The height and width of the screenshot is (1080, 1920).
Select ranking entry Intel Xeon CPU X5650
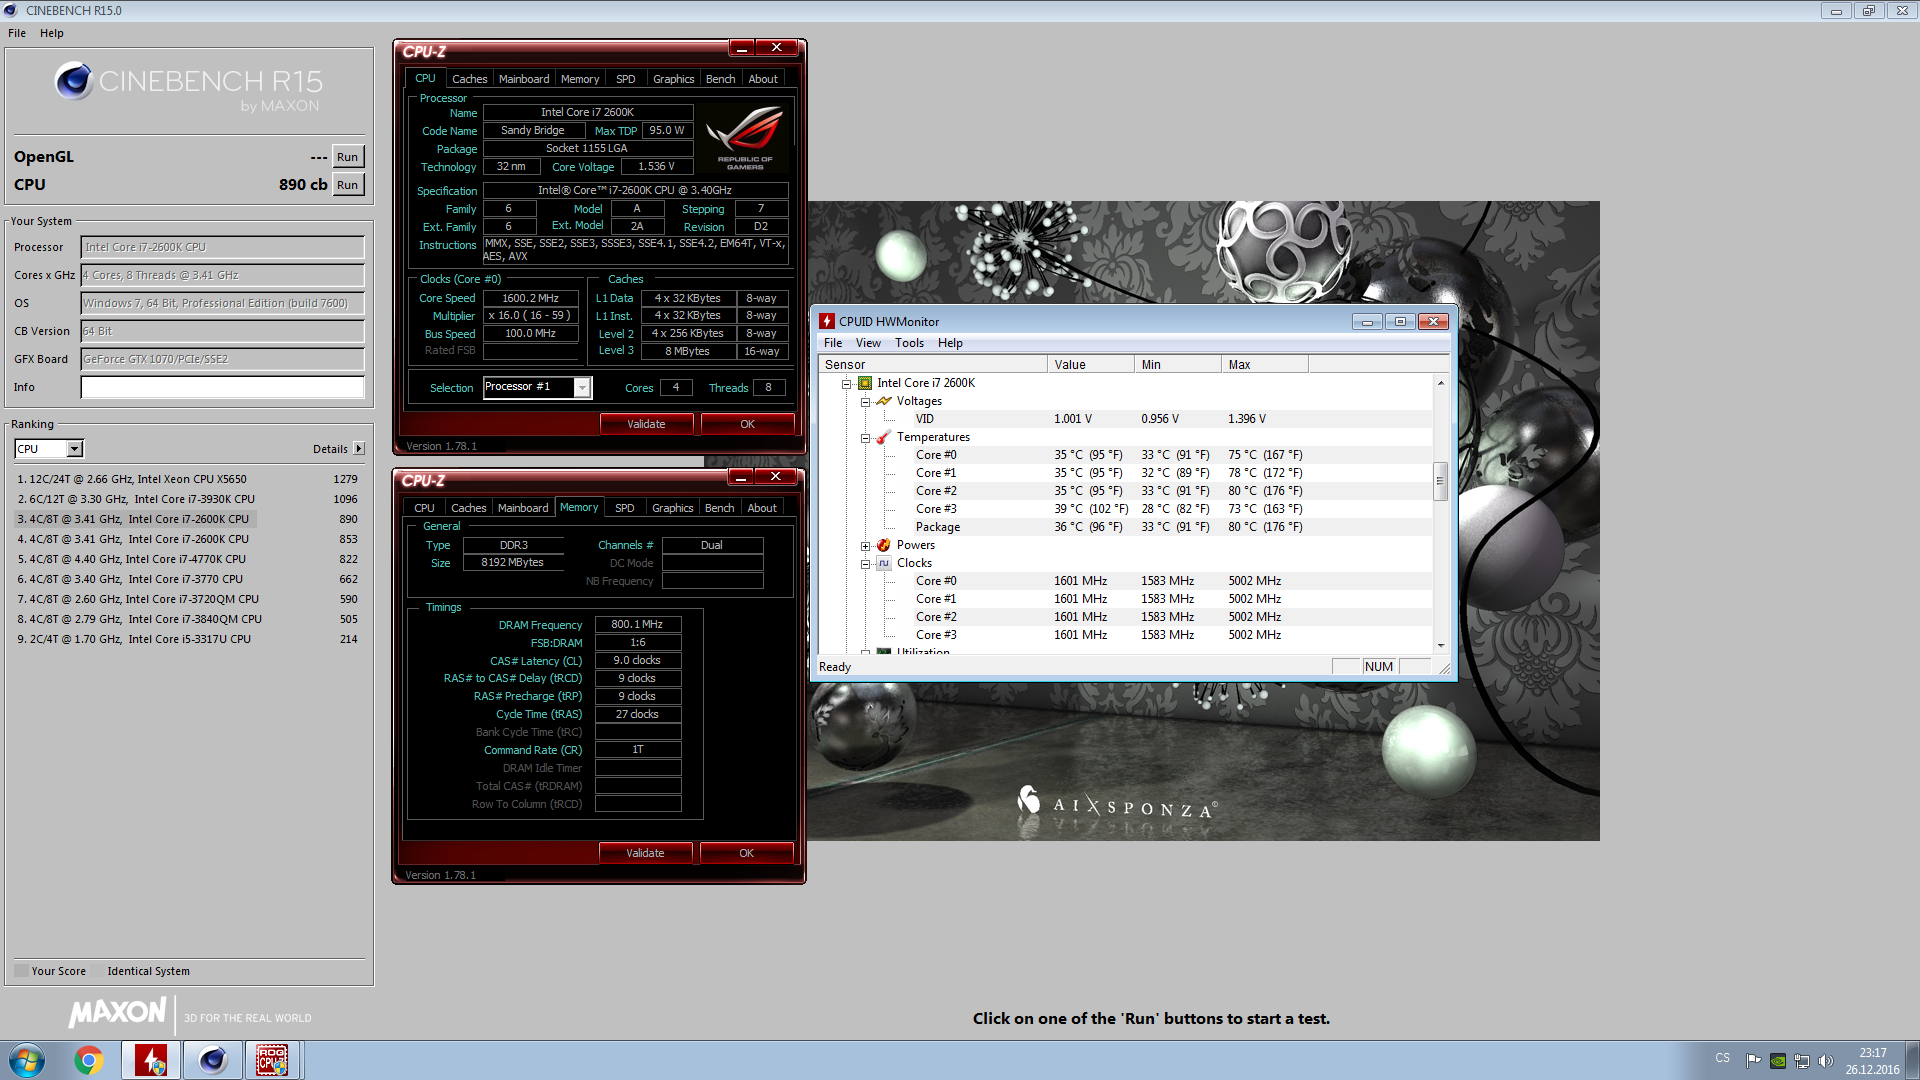tap(187, 479)
